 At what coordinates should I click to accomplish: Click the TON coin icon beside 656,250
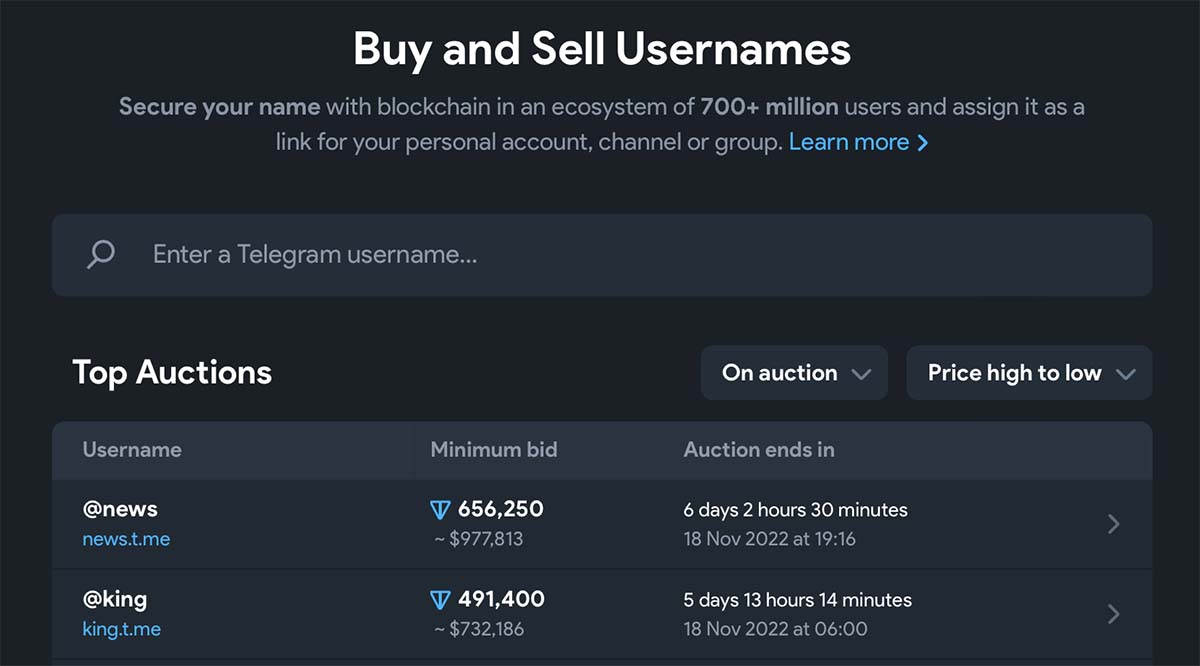440,510
